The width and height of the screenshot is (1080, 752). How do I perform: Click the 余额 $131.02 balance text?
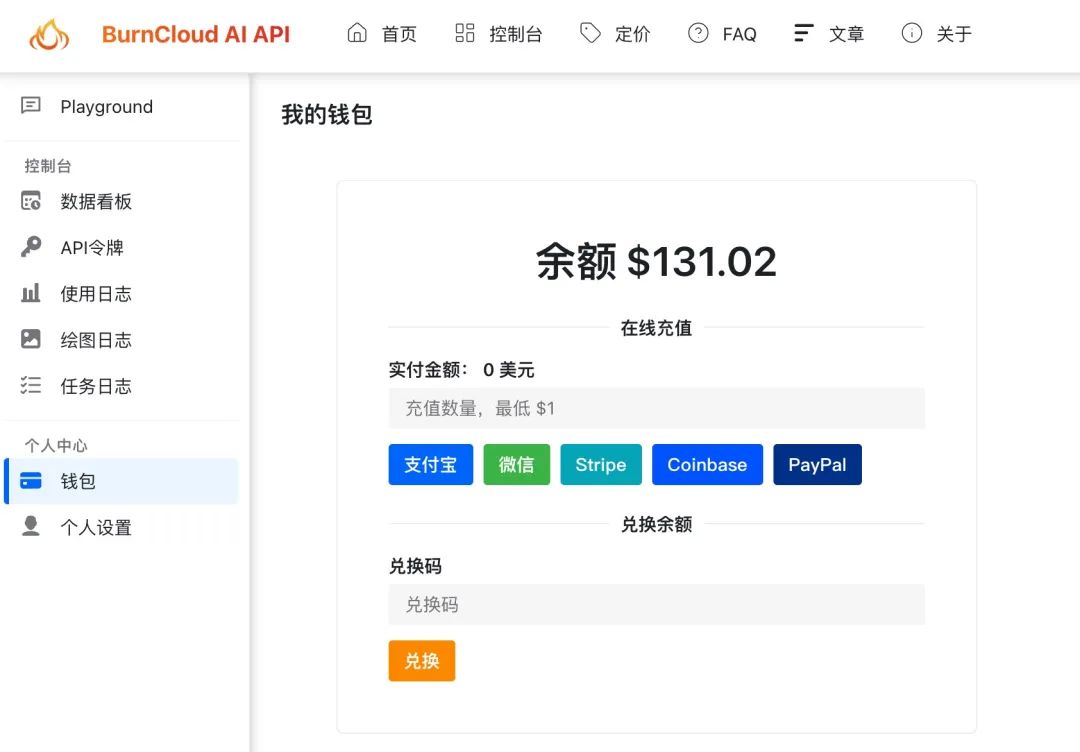pos(656,262)
